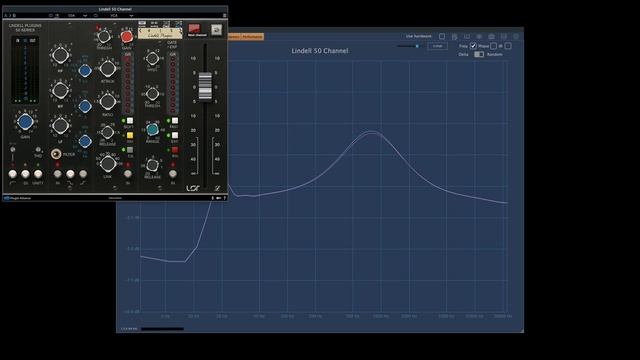The image size is (640, 360).
Task: Click the compressor RELEASE knob
Action: click(x=108, y=132)
